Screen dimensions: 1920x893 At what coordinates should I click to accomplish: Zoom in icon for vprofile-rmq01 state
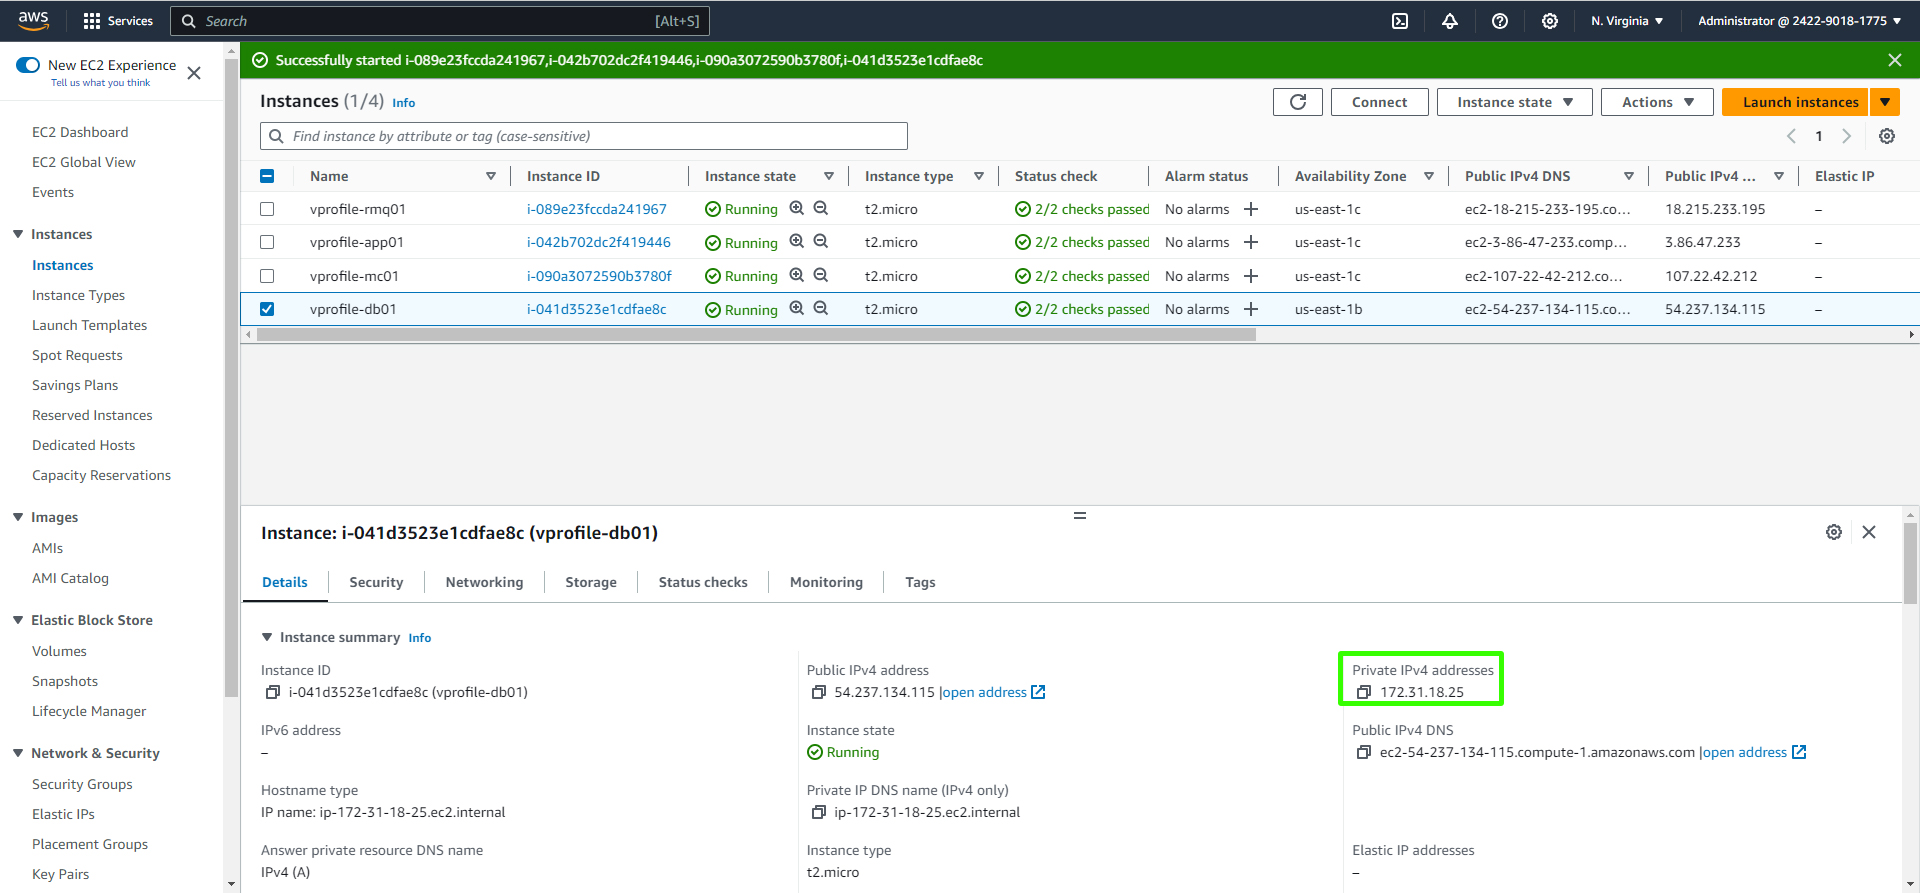797,208
